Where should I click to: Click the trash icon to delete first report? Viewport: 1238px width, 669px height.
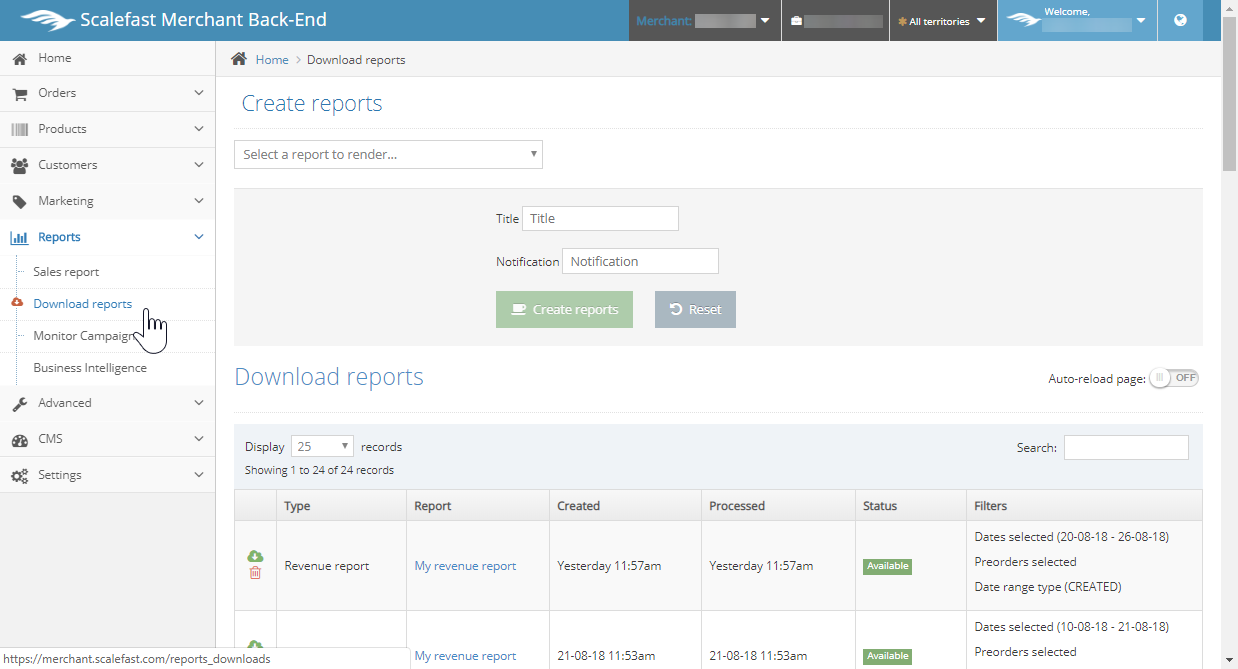[255, 573]
